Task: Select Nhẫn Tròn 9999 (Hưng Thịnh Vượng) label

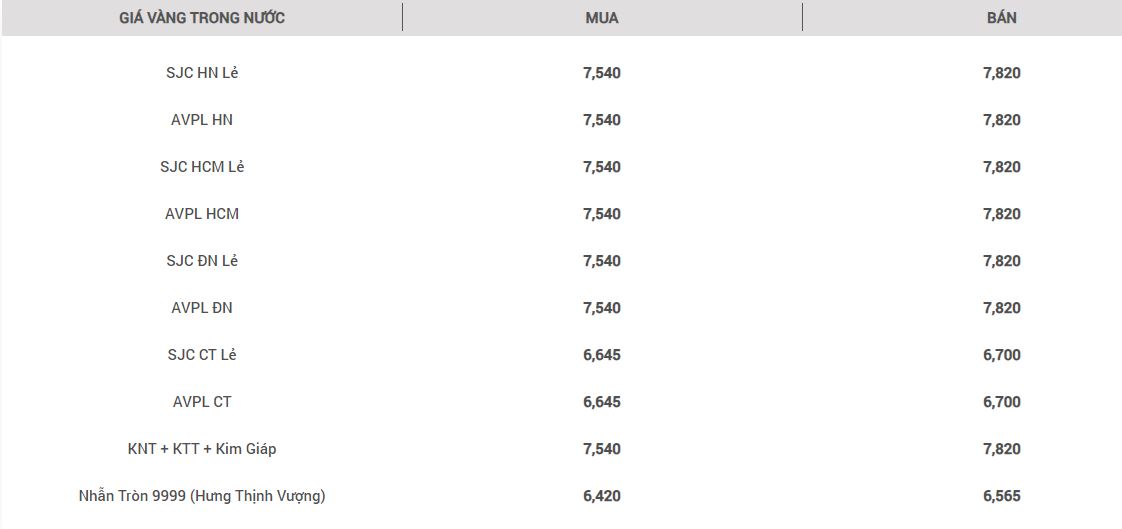Action: click(x=202, y=496)
